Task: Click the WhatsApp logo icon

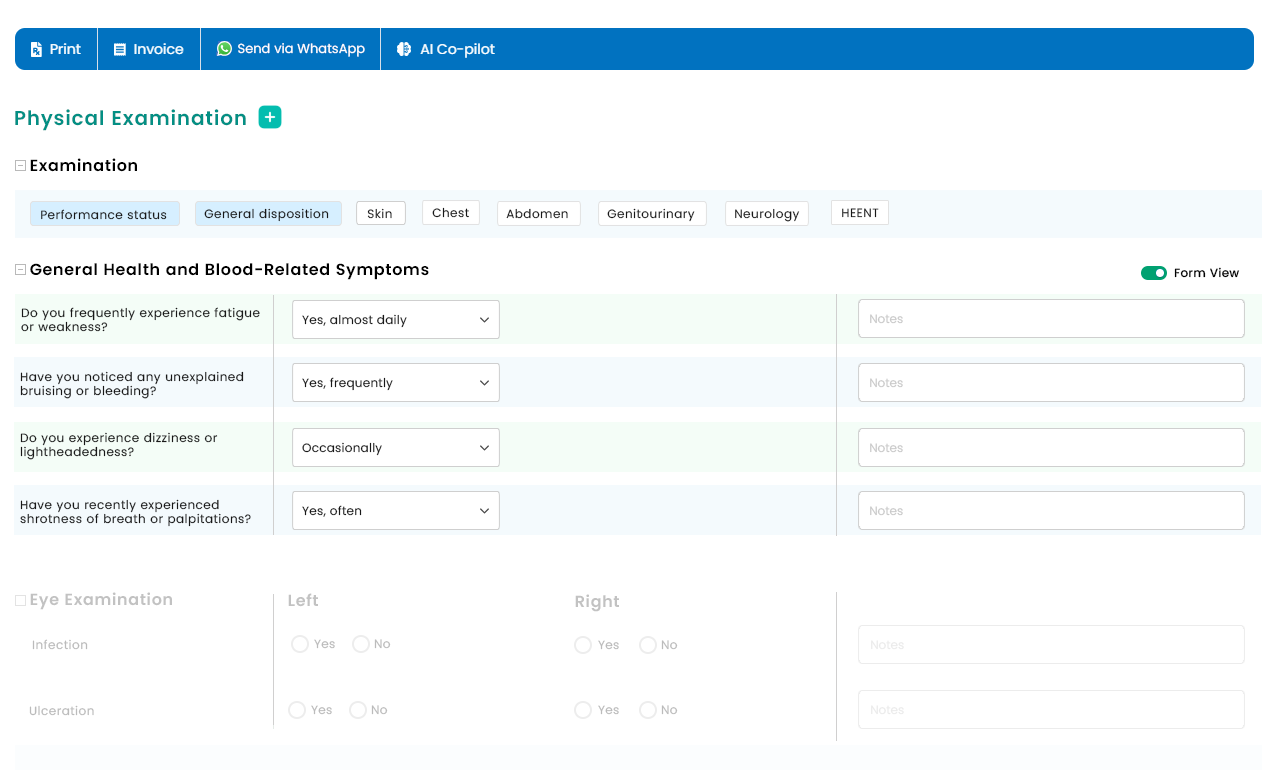Action: (224, 48)
